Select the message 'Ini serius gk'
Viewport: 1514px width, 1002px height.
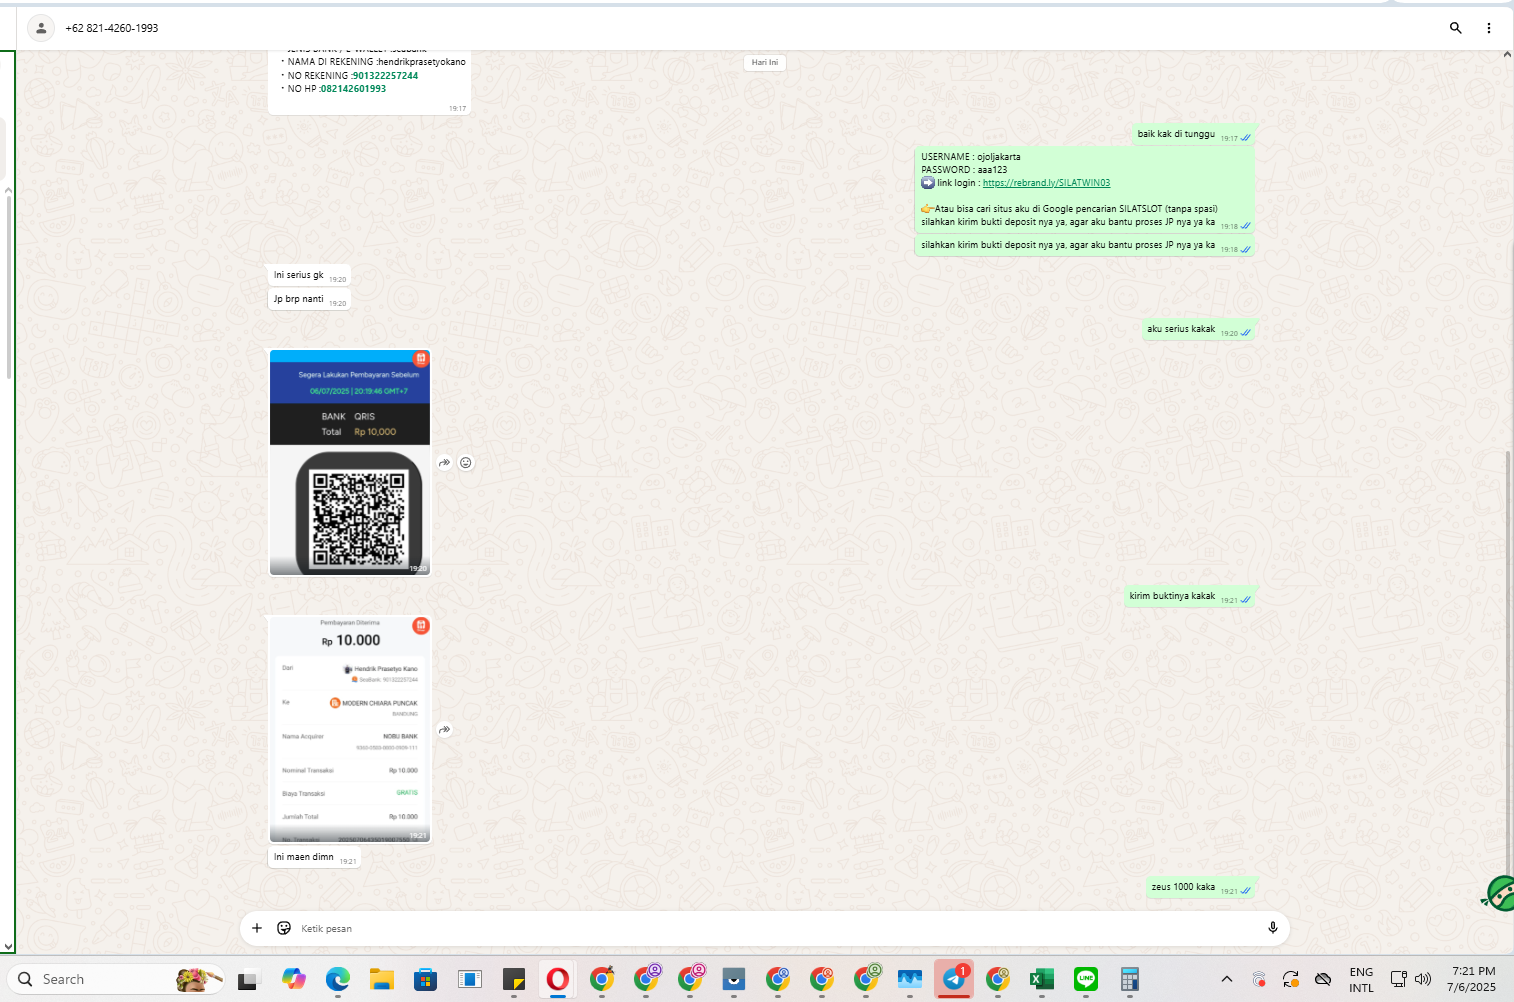click(309, 275)
